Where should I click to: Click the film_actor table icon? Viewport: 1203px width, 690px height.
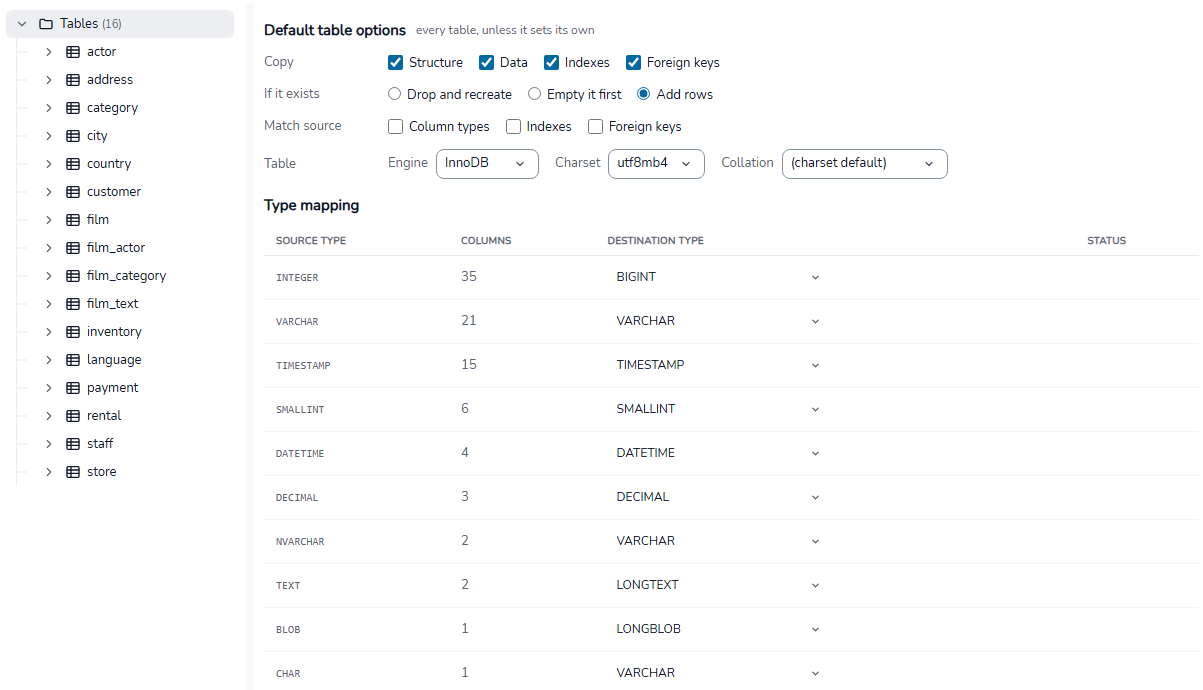point(73,248)
